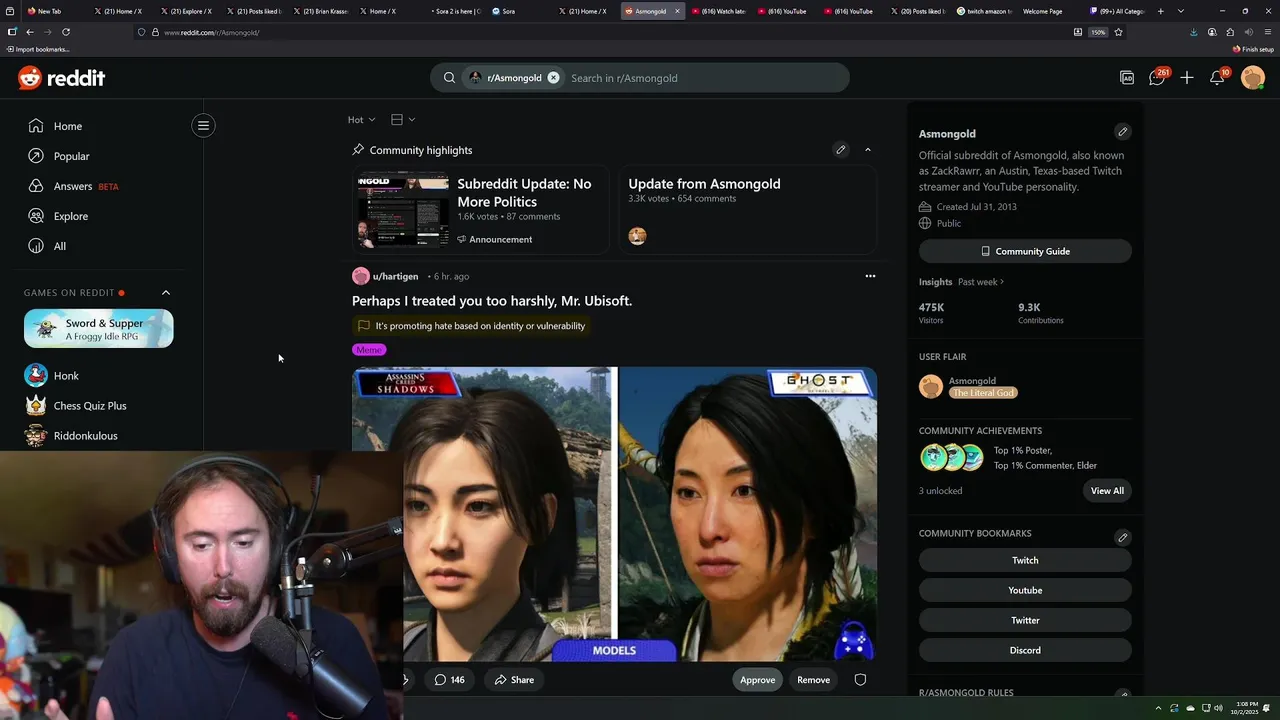Click the report reason flag banner

(470, 326)
